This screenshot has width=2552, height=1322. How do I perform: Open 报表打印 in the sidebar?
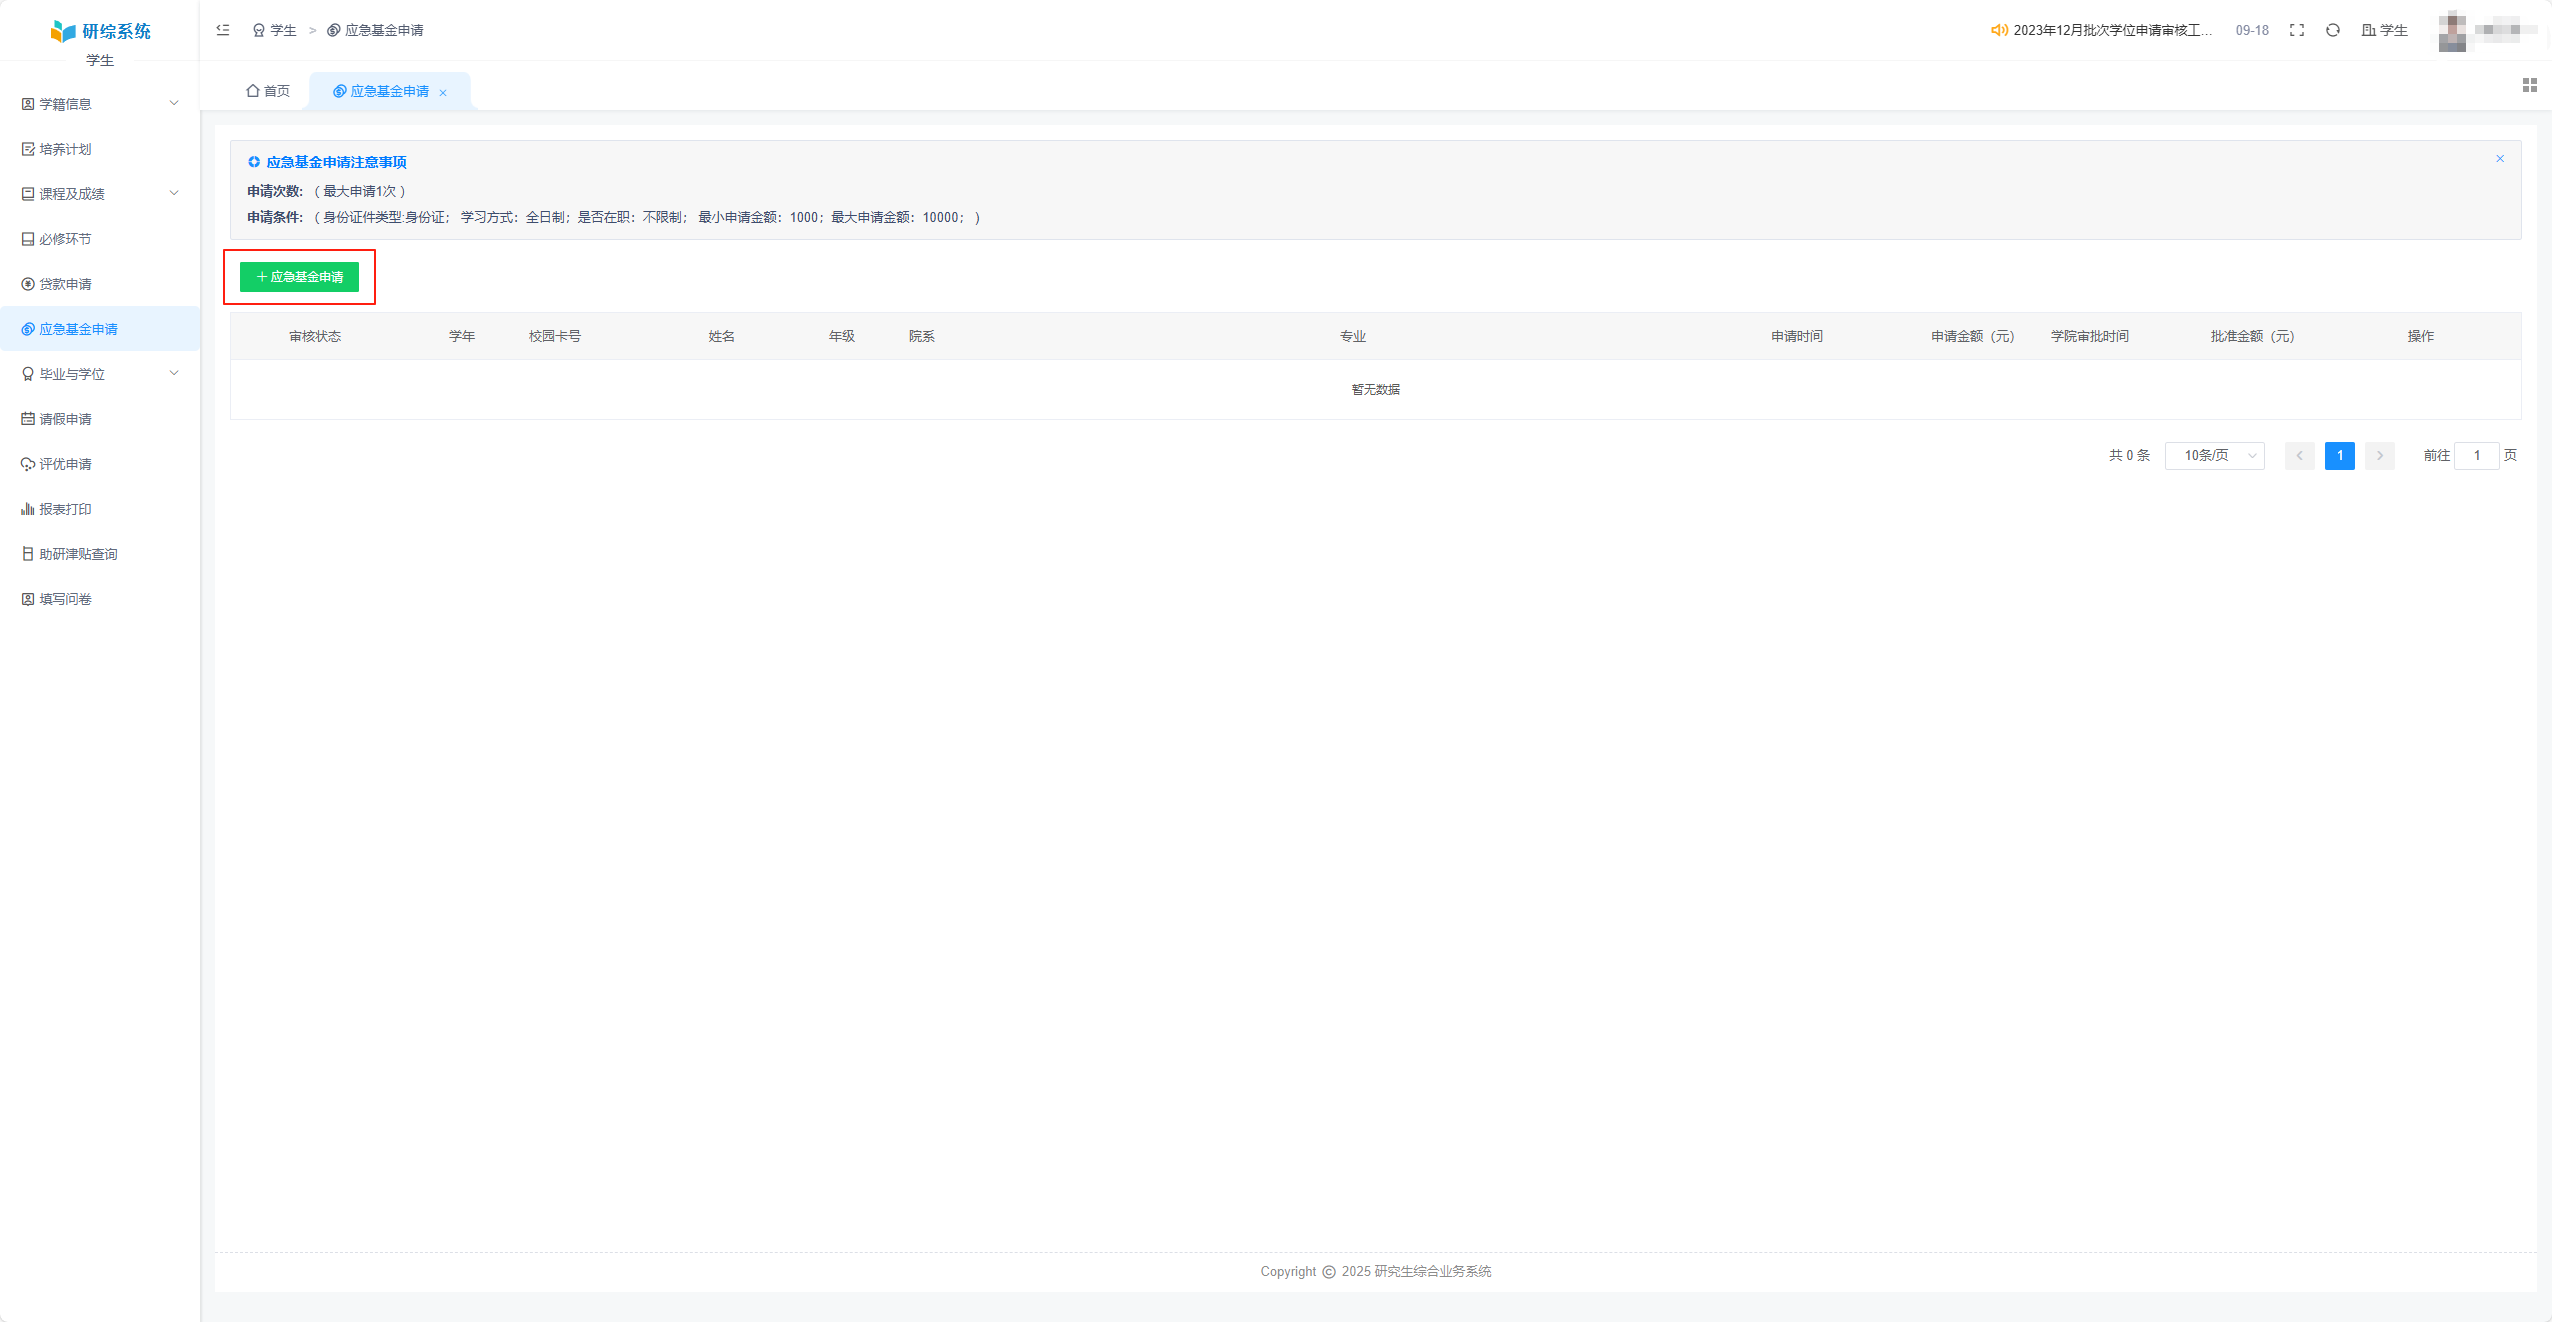tap(66, 509)
